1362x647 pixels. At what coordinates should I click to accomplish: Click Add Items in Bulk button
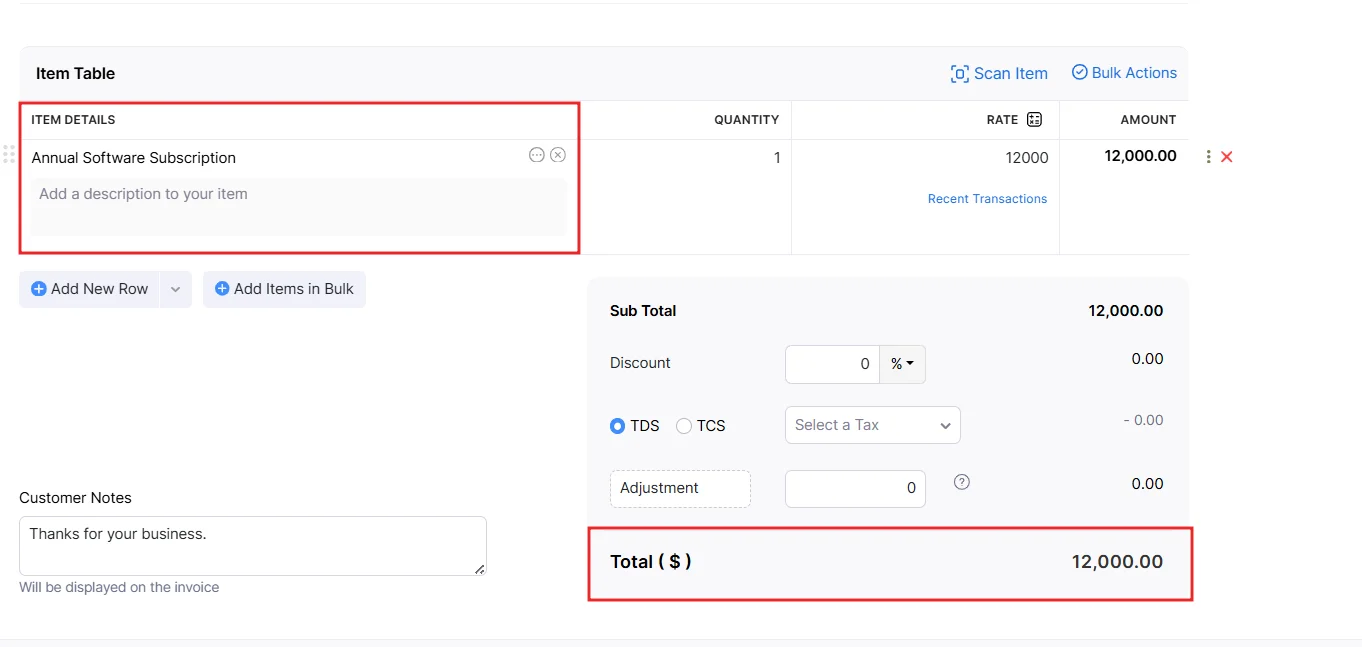(284, 289)
